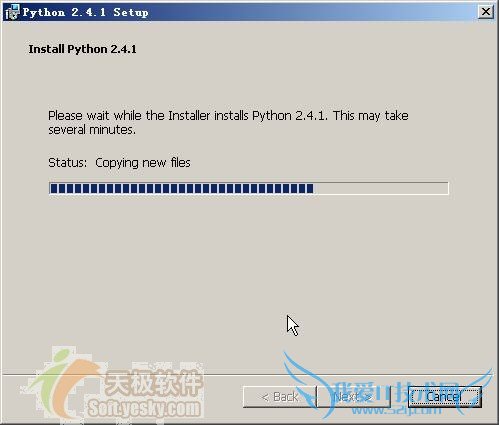Click the greyed-out Back button
This screenshot has height=425, width=499.
click(280, 397)
